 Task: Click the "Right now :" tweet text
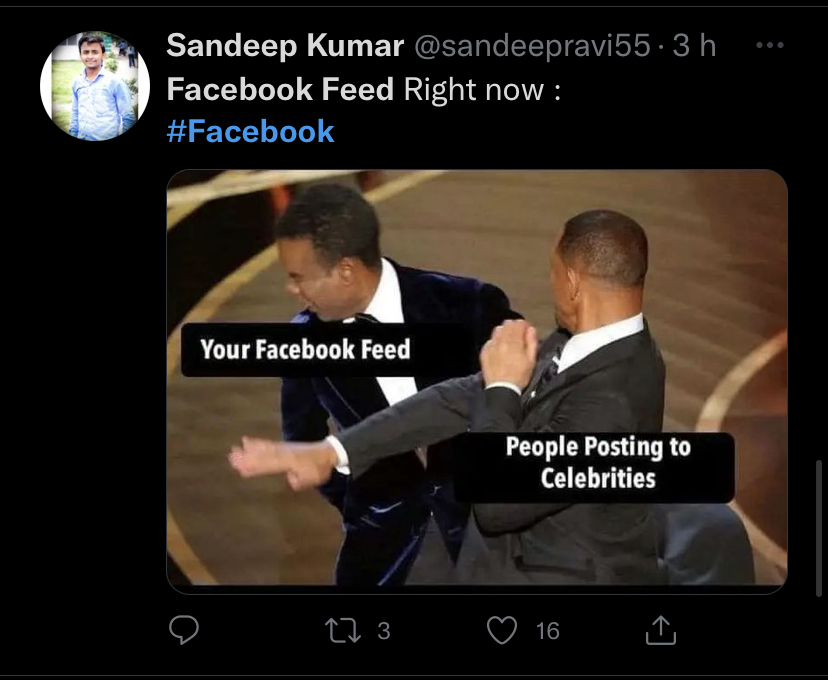[x=481, y=90]
